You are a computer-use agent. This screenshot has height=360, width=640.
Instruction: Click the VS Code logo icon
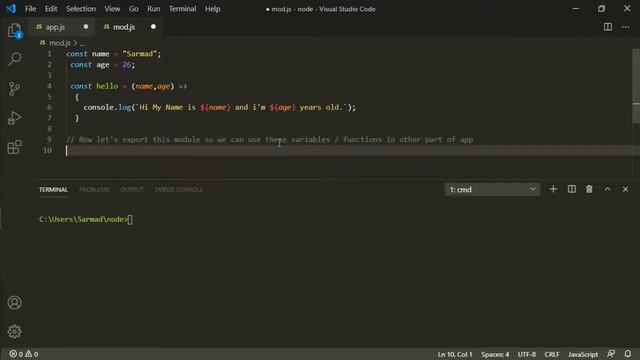(x=11, y=9)
